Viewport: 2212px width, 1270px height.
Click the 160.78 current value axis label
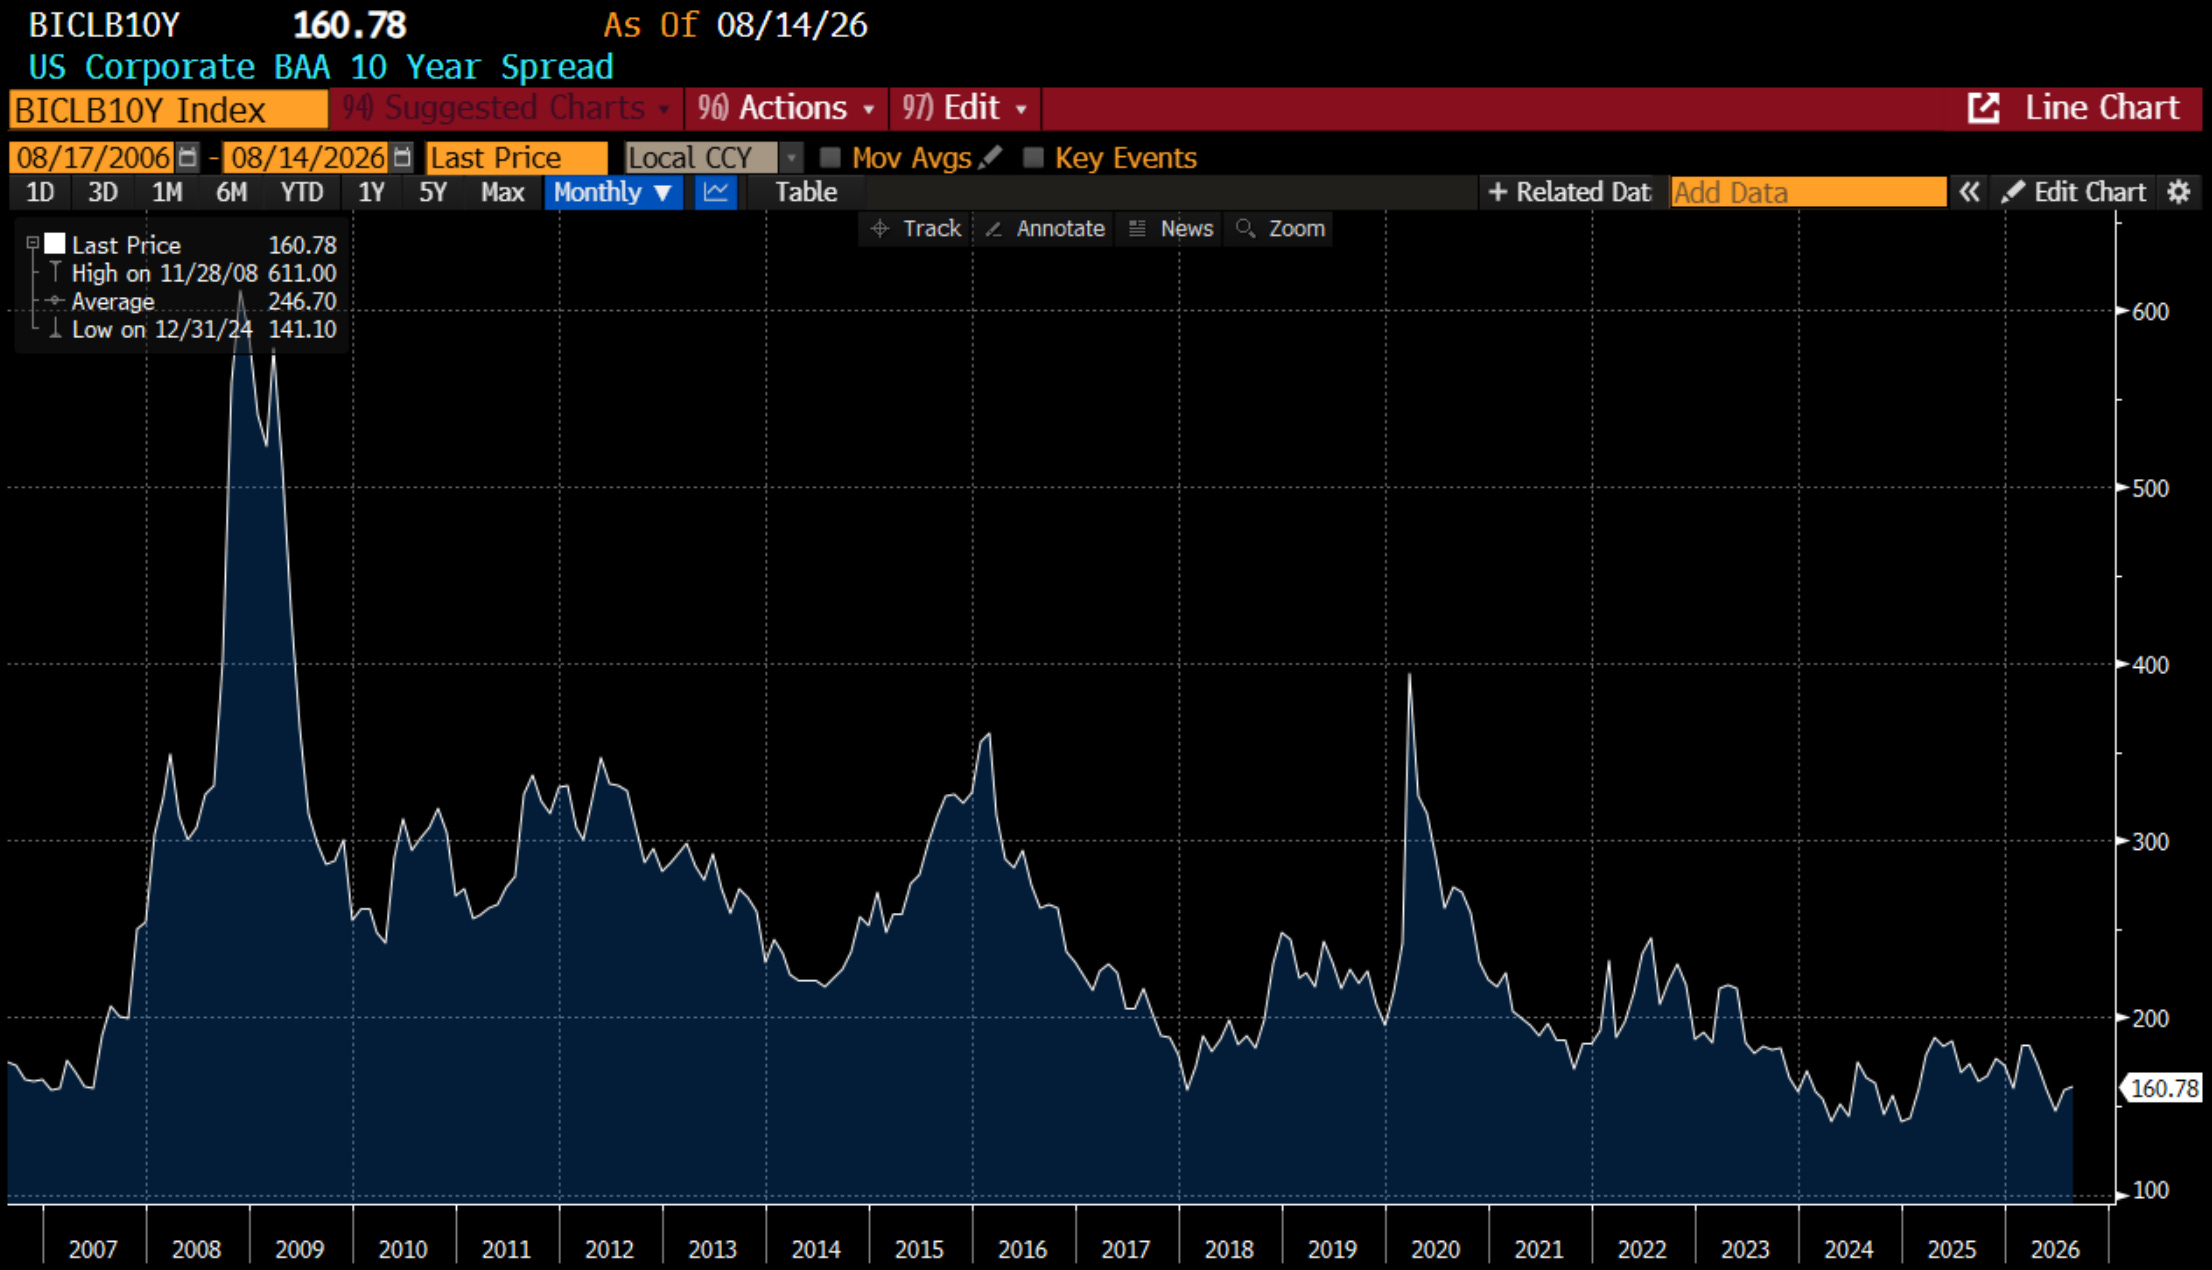click(2163, 1088)
